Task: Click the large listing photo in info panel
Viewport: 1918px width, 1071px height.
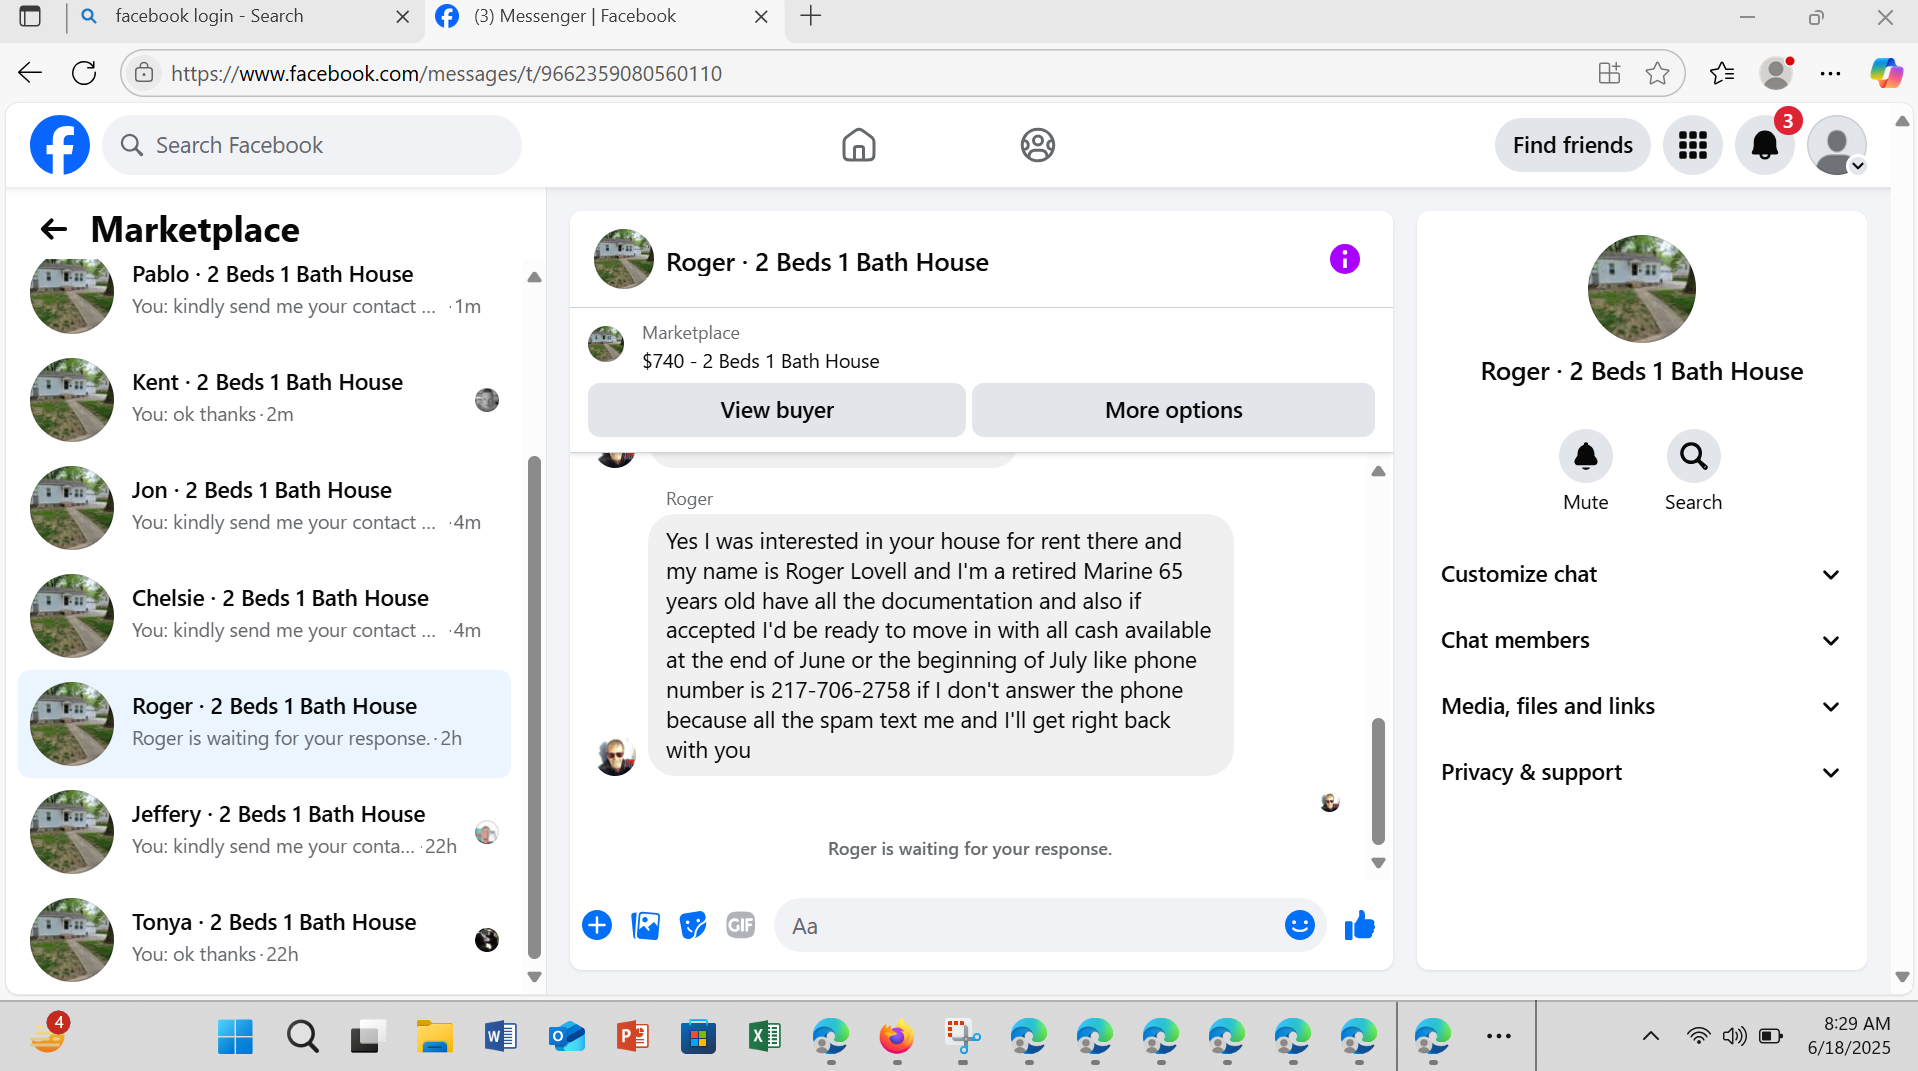Action: click(1641, 289)
